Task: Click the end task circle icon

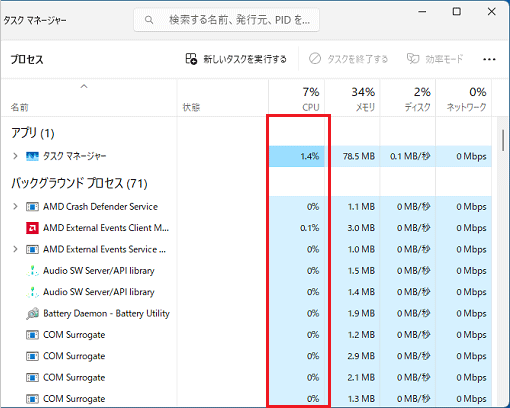Action: coord(315,59)
